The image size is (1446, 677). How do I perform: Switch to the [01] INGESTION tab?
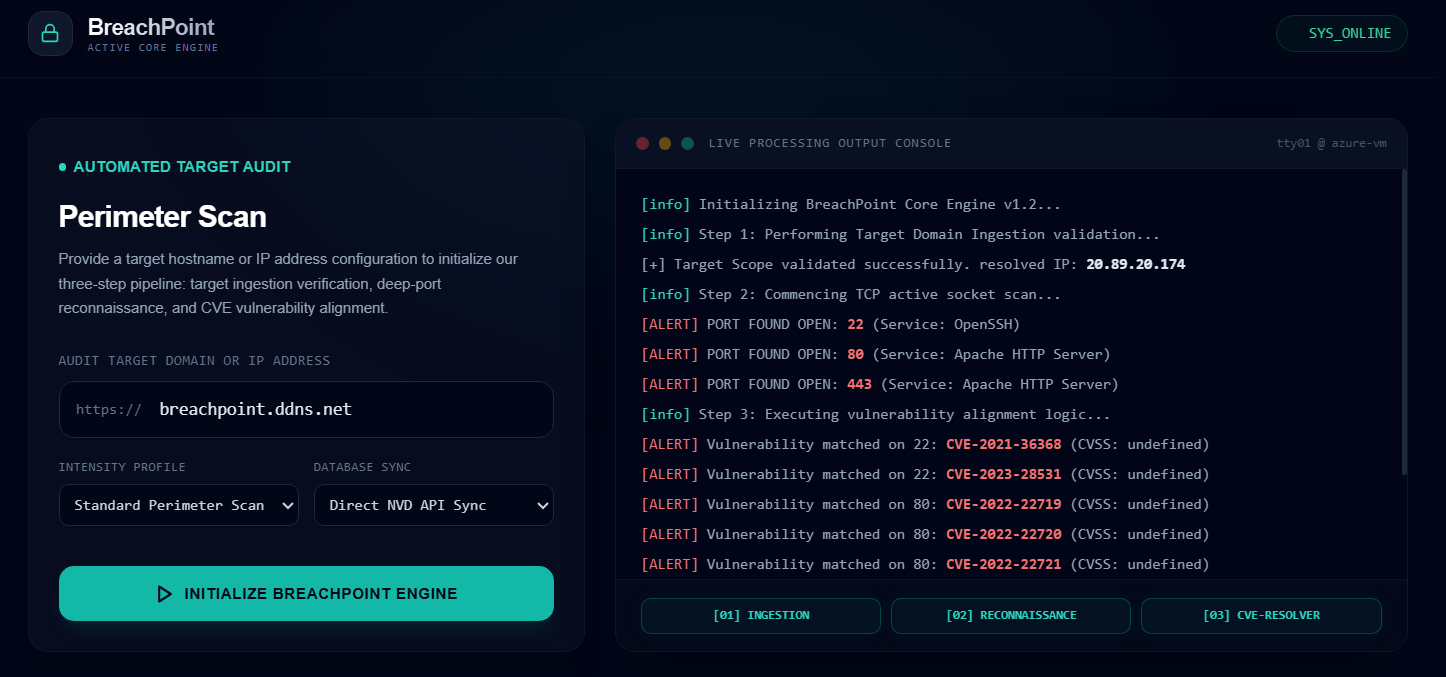coord(761,616)
